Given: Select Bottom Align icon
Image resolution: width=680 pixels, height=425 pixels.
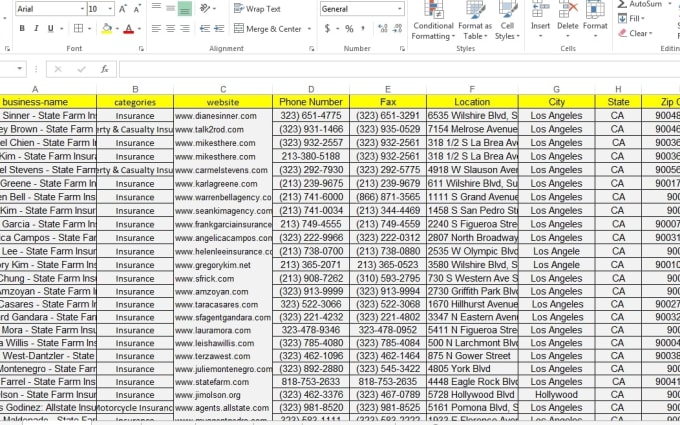Looking at the screenshot, I should click(185, 9).
